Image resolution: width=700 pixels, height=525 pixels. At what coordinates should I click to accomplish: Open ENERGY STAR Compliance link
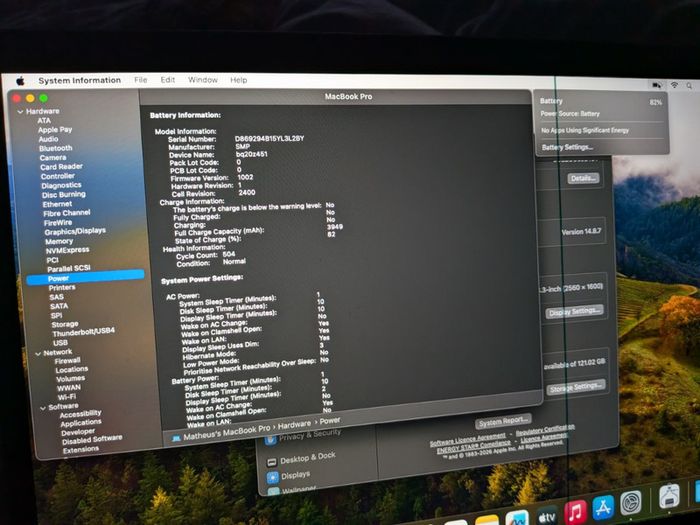coord(473,447)
